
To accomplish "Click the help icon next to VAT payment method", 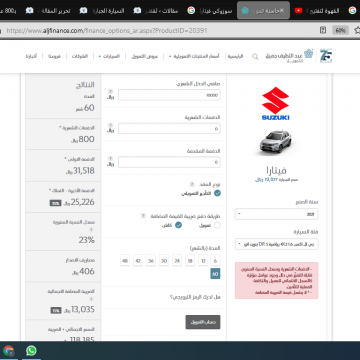I will click(x=143, y=216).
